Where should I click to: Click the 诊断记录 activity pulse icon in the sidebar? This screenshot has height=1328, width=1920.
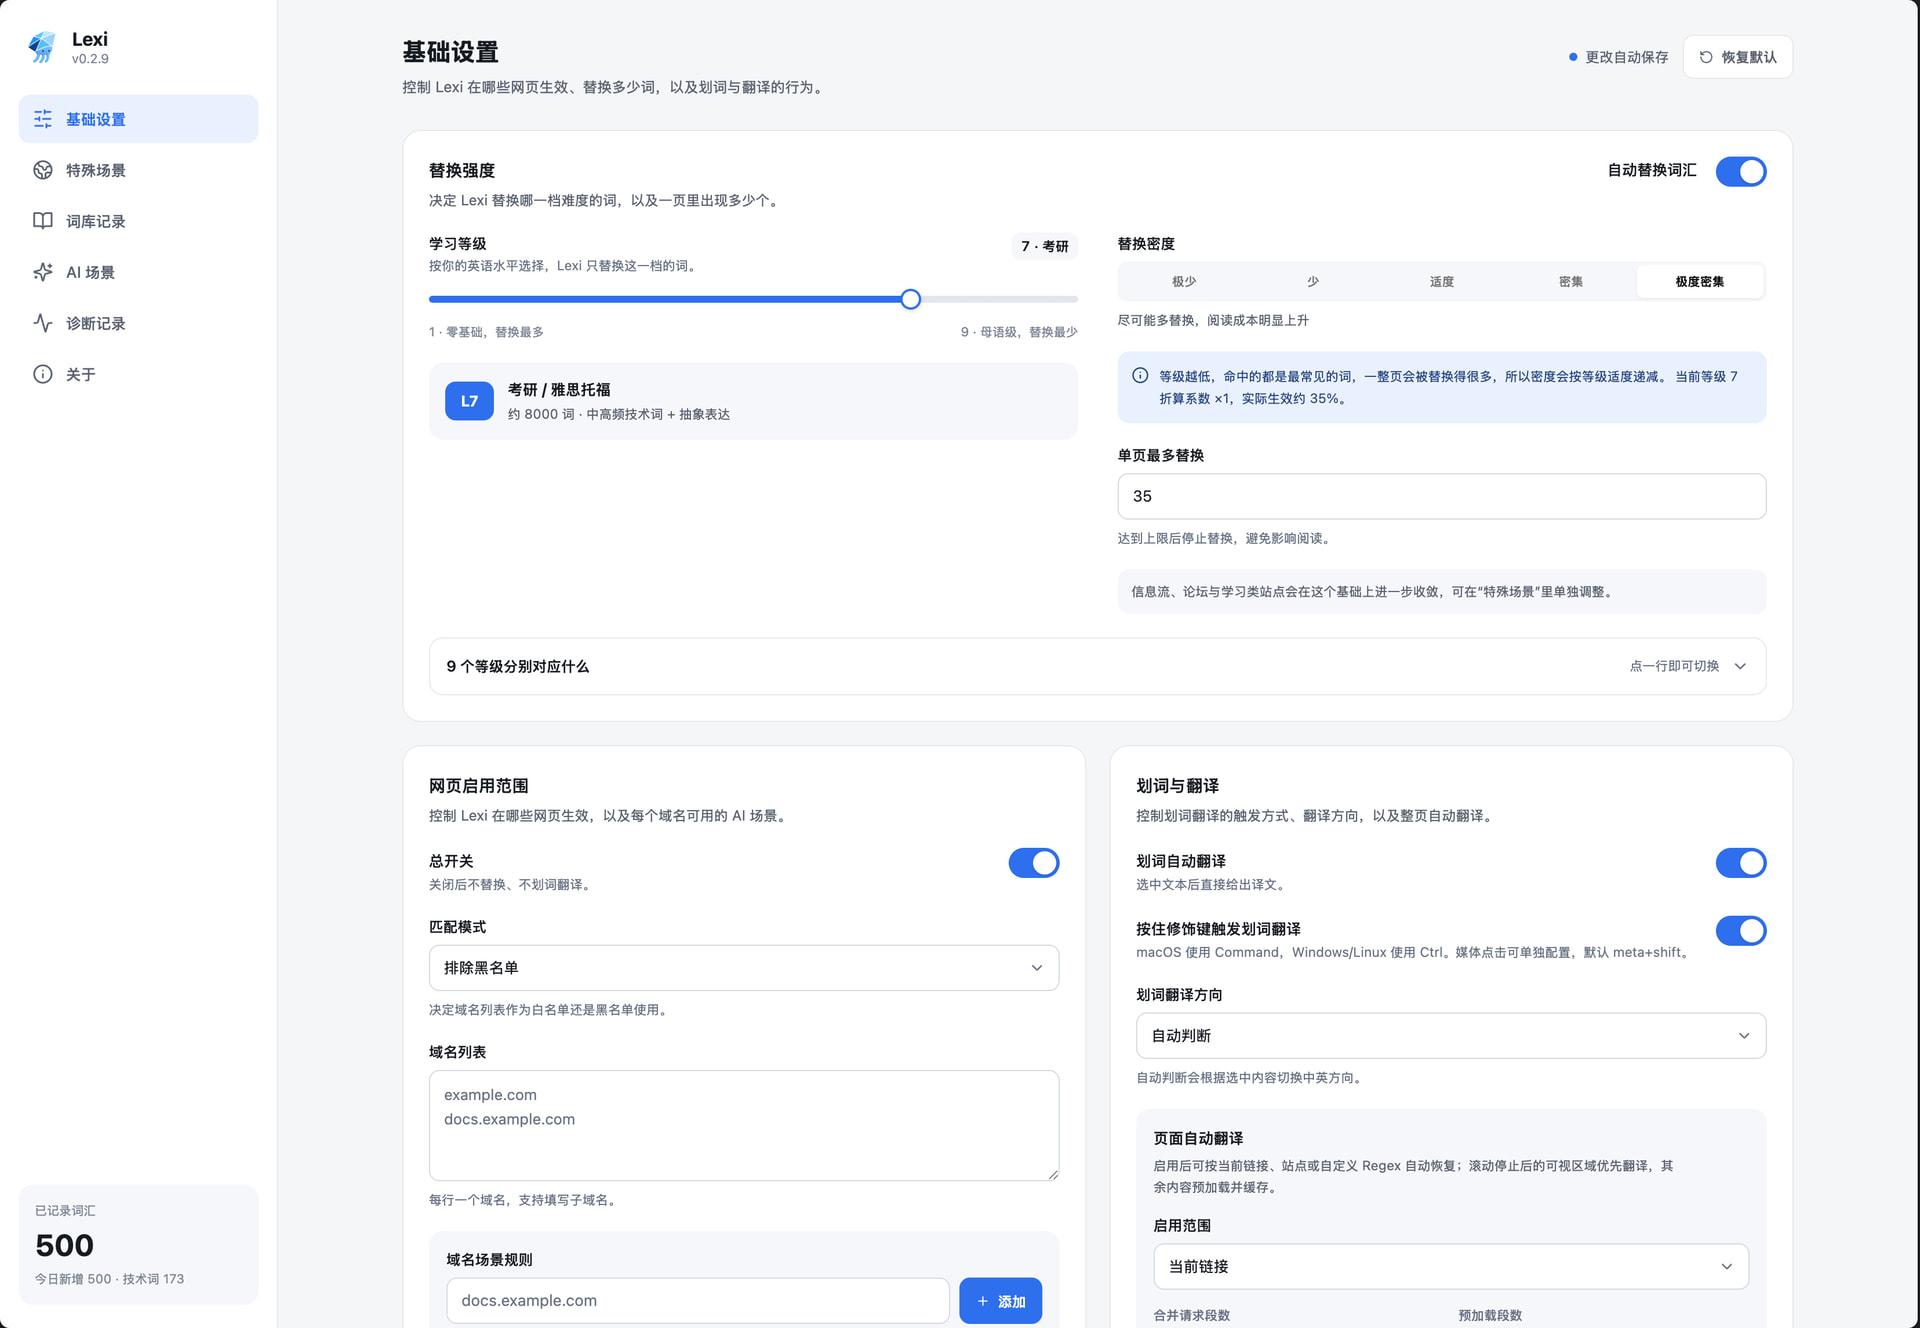43,323
